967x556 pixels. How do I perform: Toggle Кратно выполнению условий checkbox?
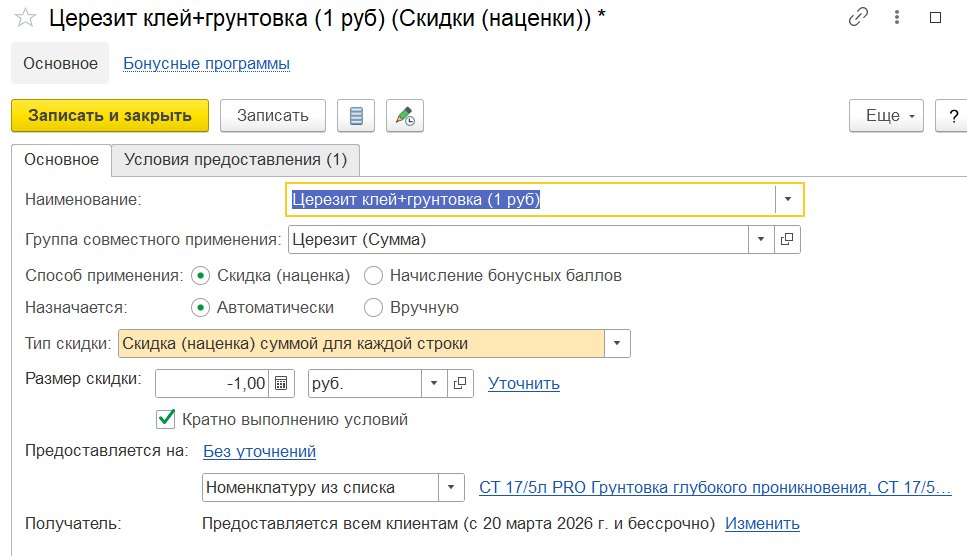(167, 419)
